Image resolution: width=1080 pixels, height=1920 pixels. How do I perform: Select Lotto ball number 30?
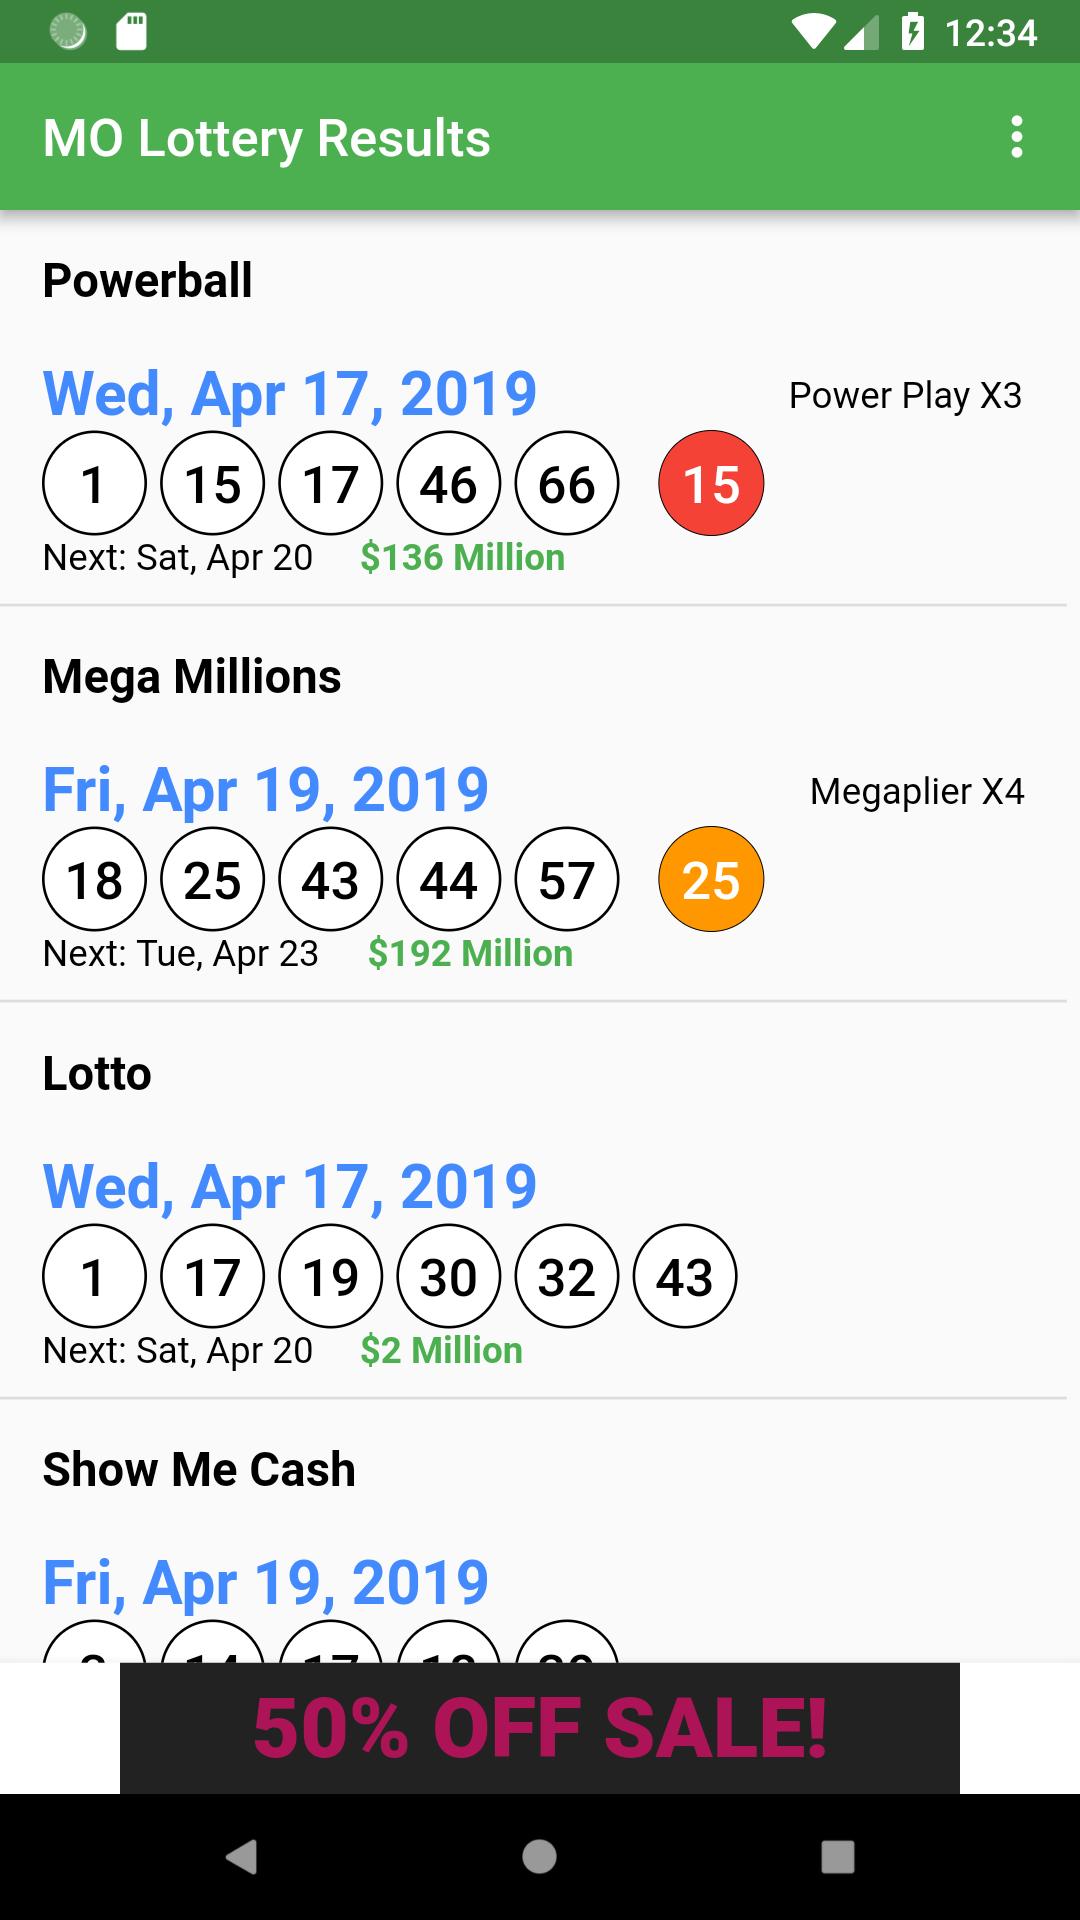(x=449, y=1277)
